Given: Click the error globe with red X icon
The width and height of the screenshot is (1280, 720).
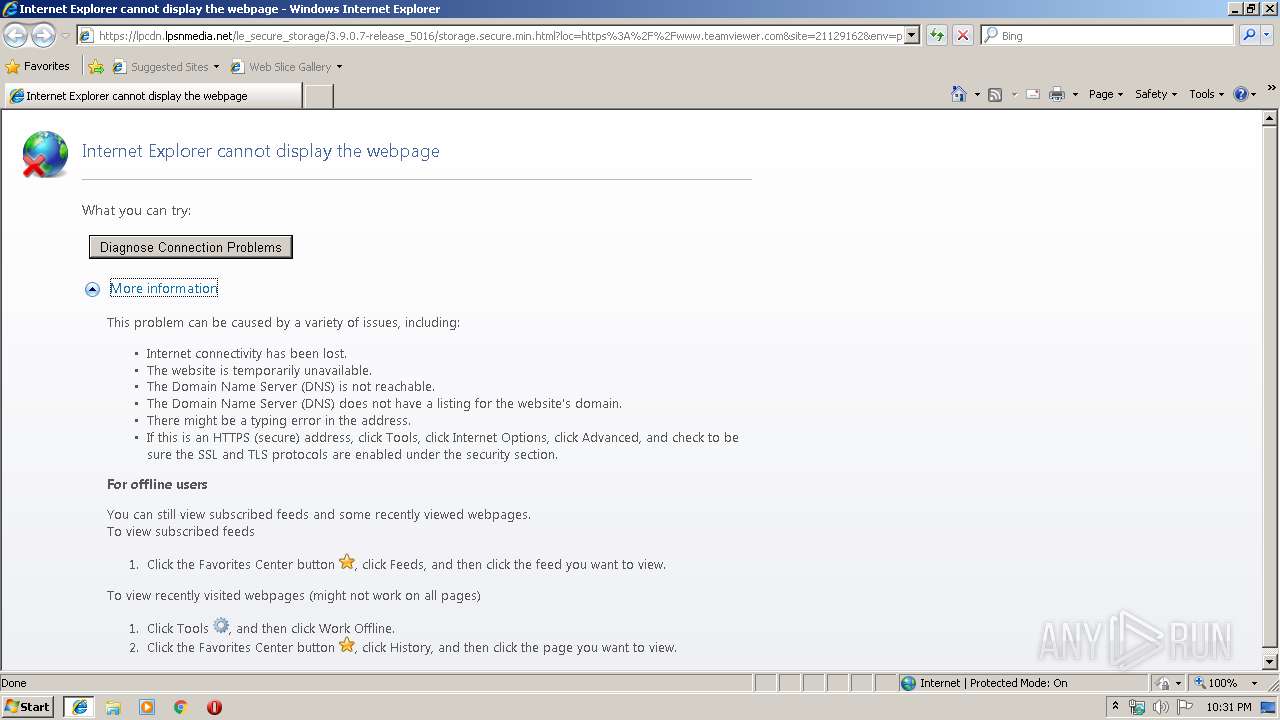Looking at the screenshot, I should [45, 154].
